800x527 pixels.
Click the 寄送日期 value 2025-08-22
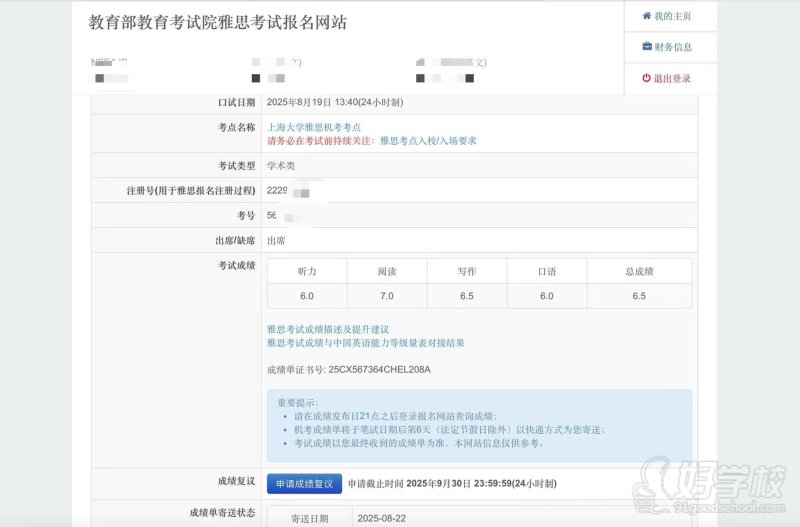point(382,518)
